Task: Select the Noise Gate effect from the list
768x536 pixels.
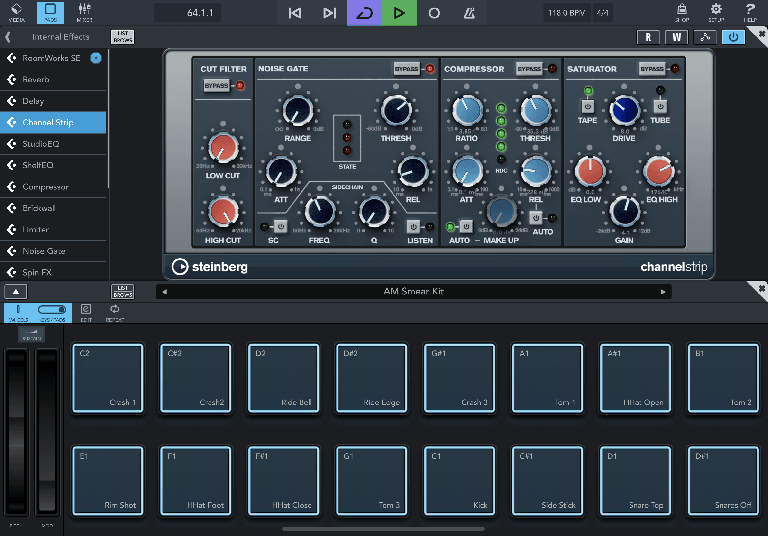Action: [44, 251]
